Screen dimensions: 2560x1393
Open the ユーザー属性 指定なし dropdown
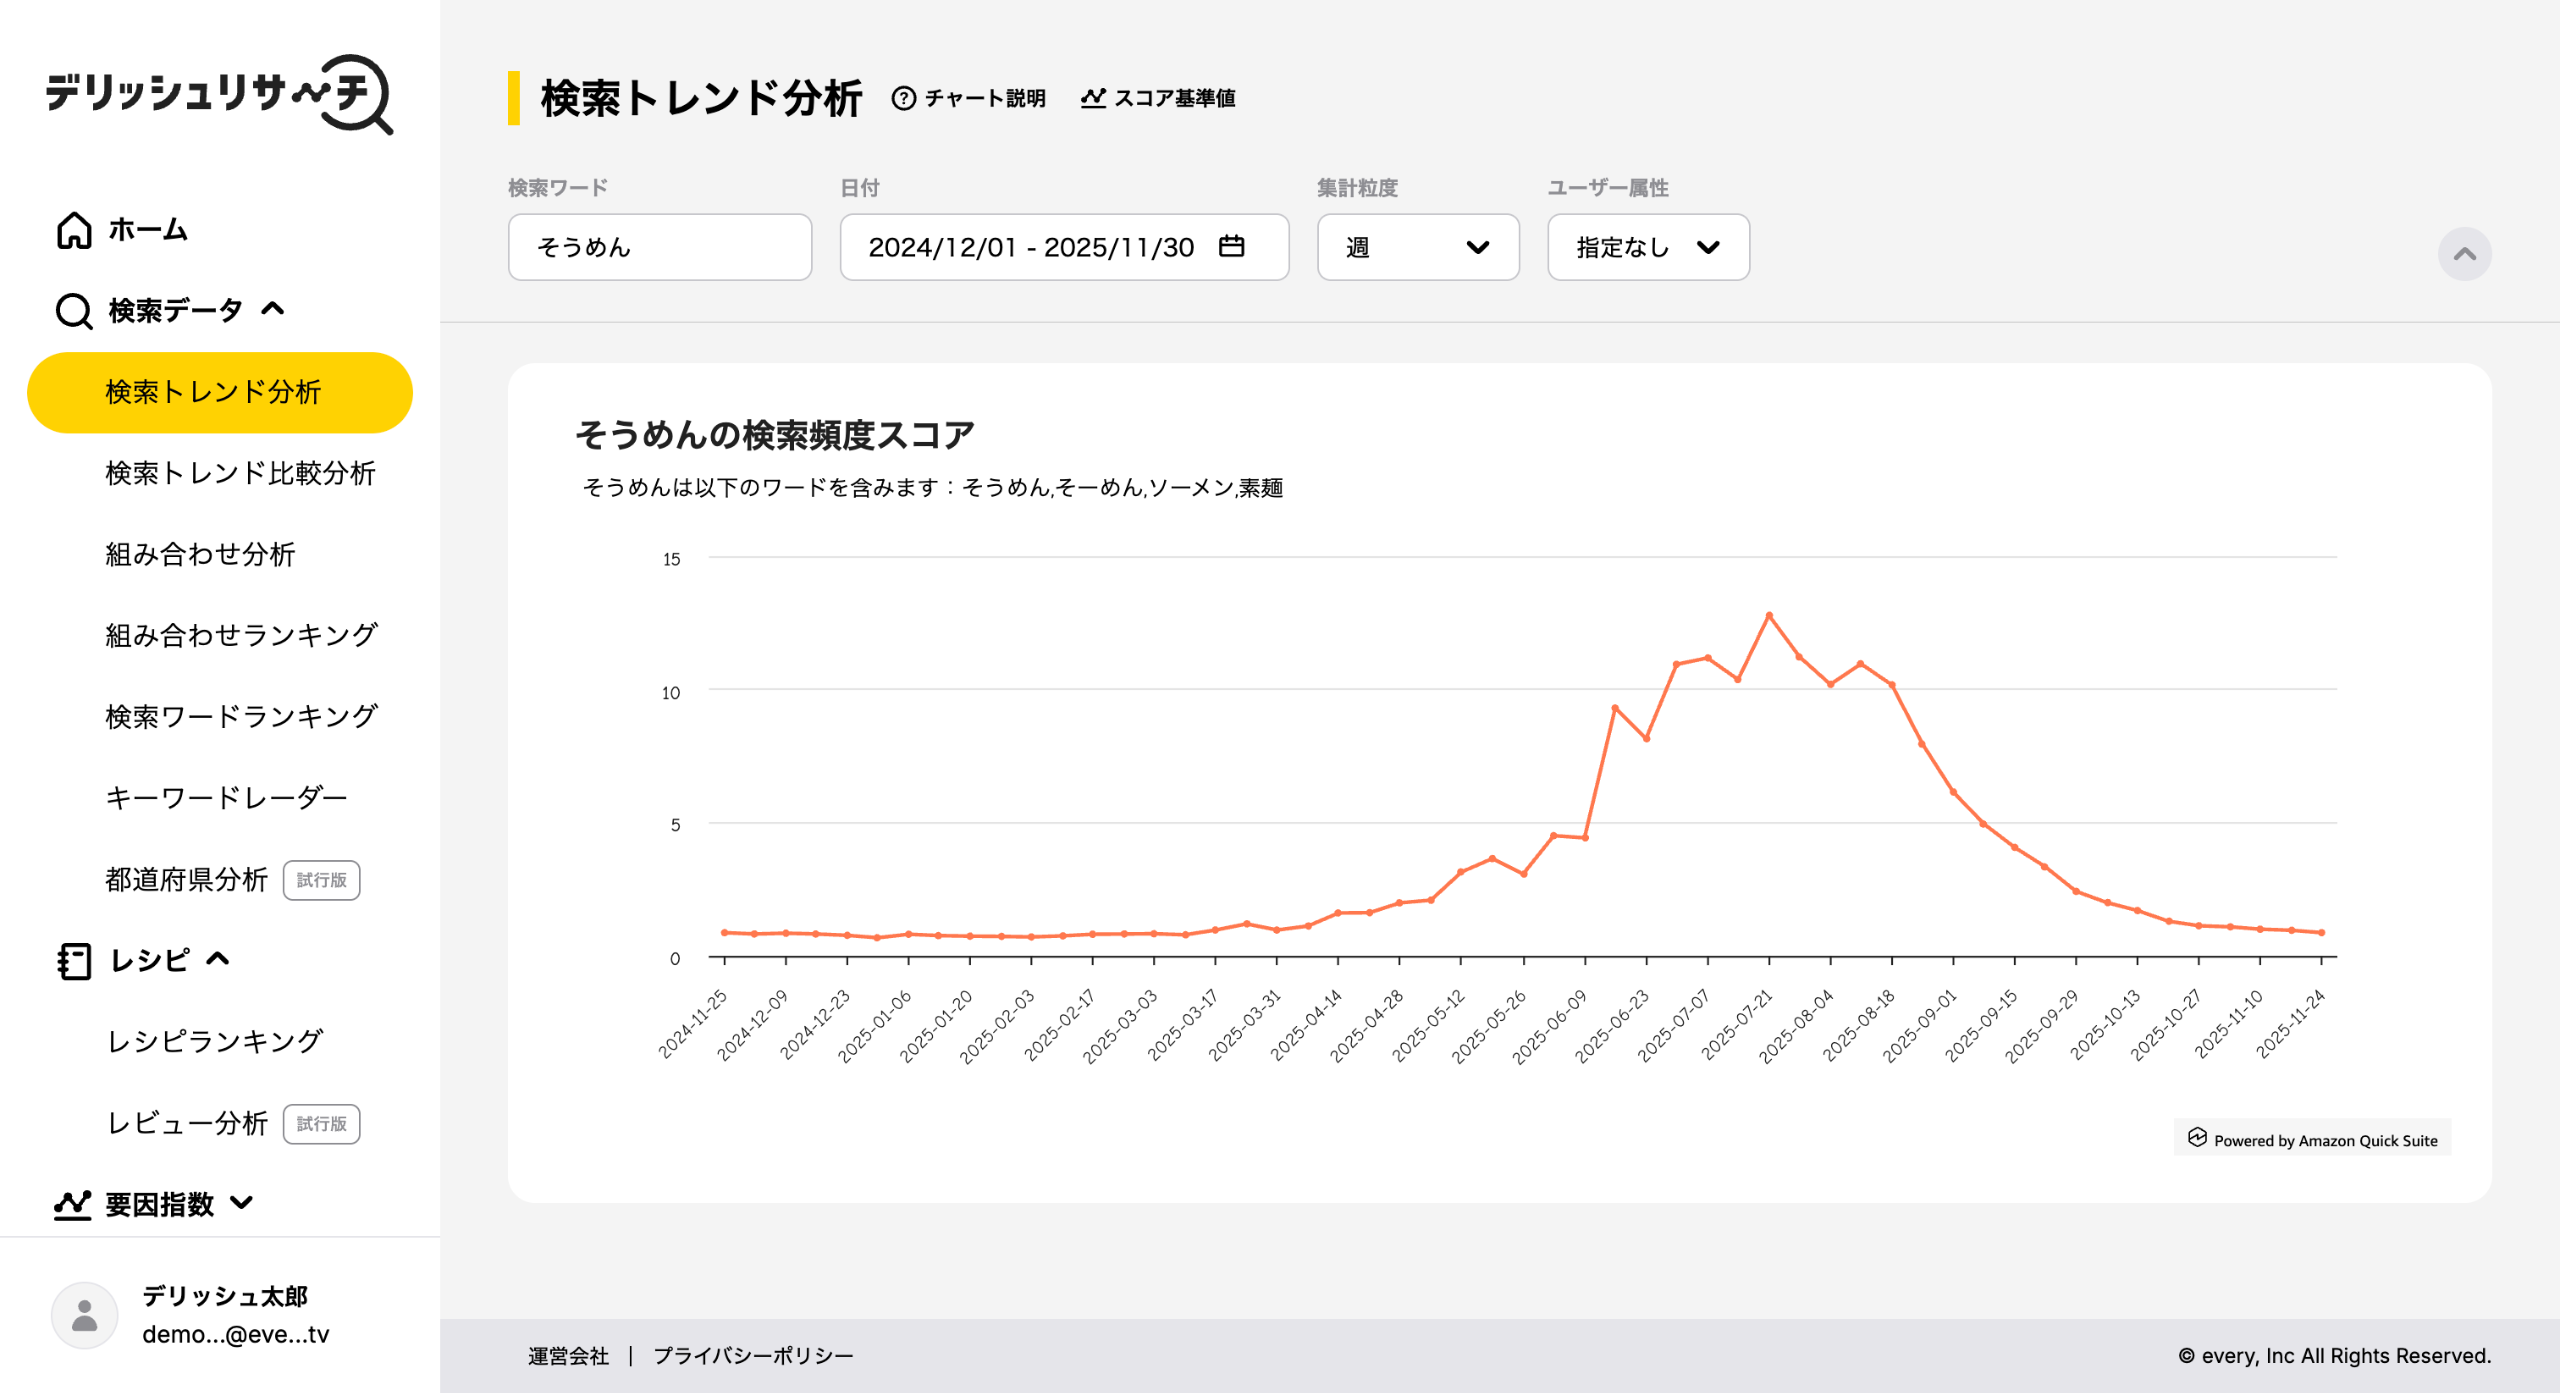(x=1647, y=247)
